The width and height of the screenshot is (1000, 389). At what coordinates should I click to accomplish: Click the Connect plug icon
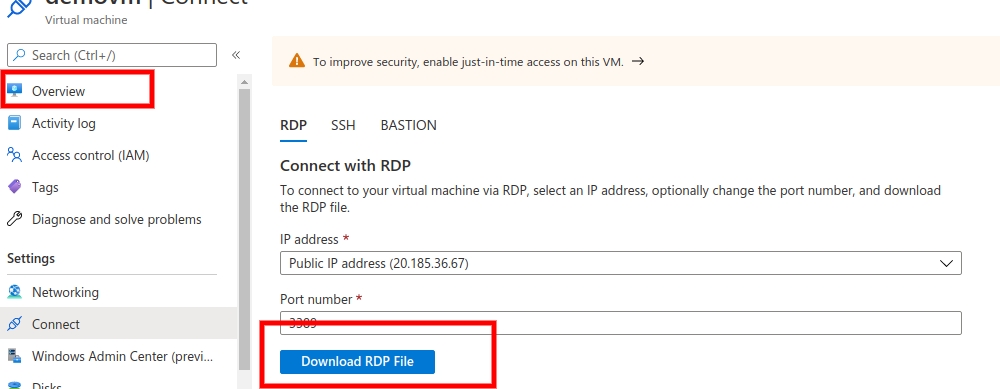click(14, 324)
